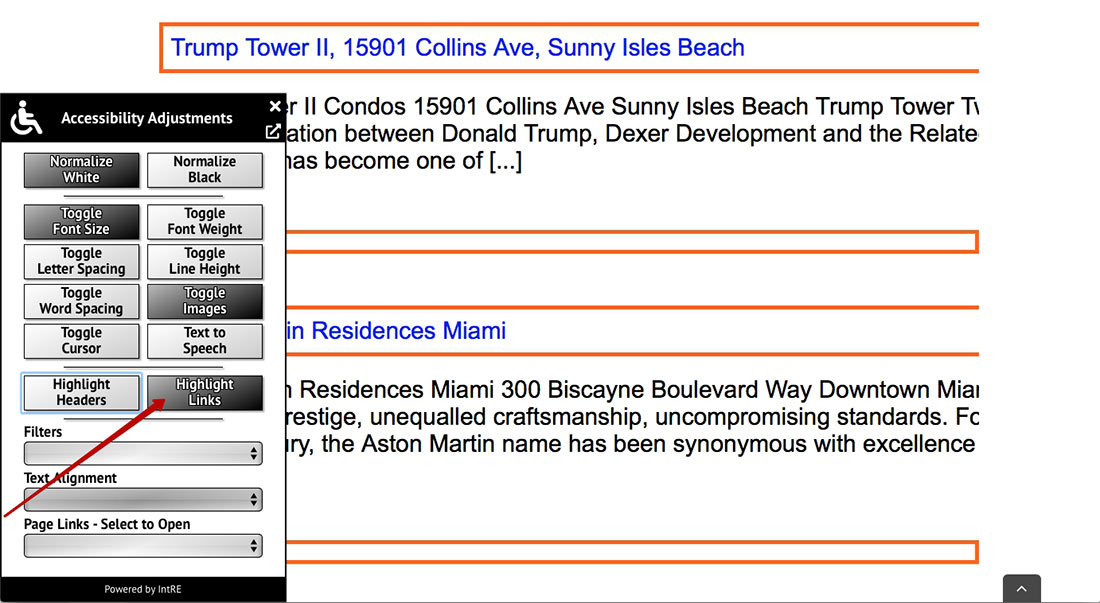Close the Accessibility Adjustments panel
This screenshot has height=603, width=1100.
point(275,106)
